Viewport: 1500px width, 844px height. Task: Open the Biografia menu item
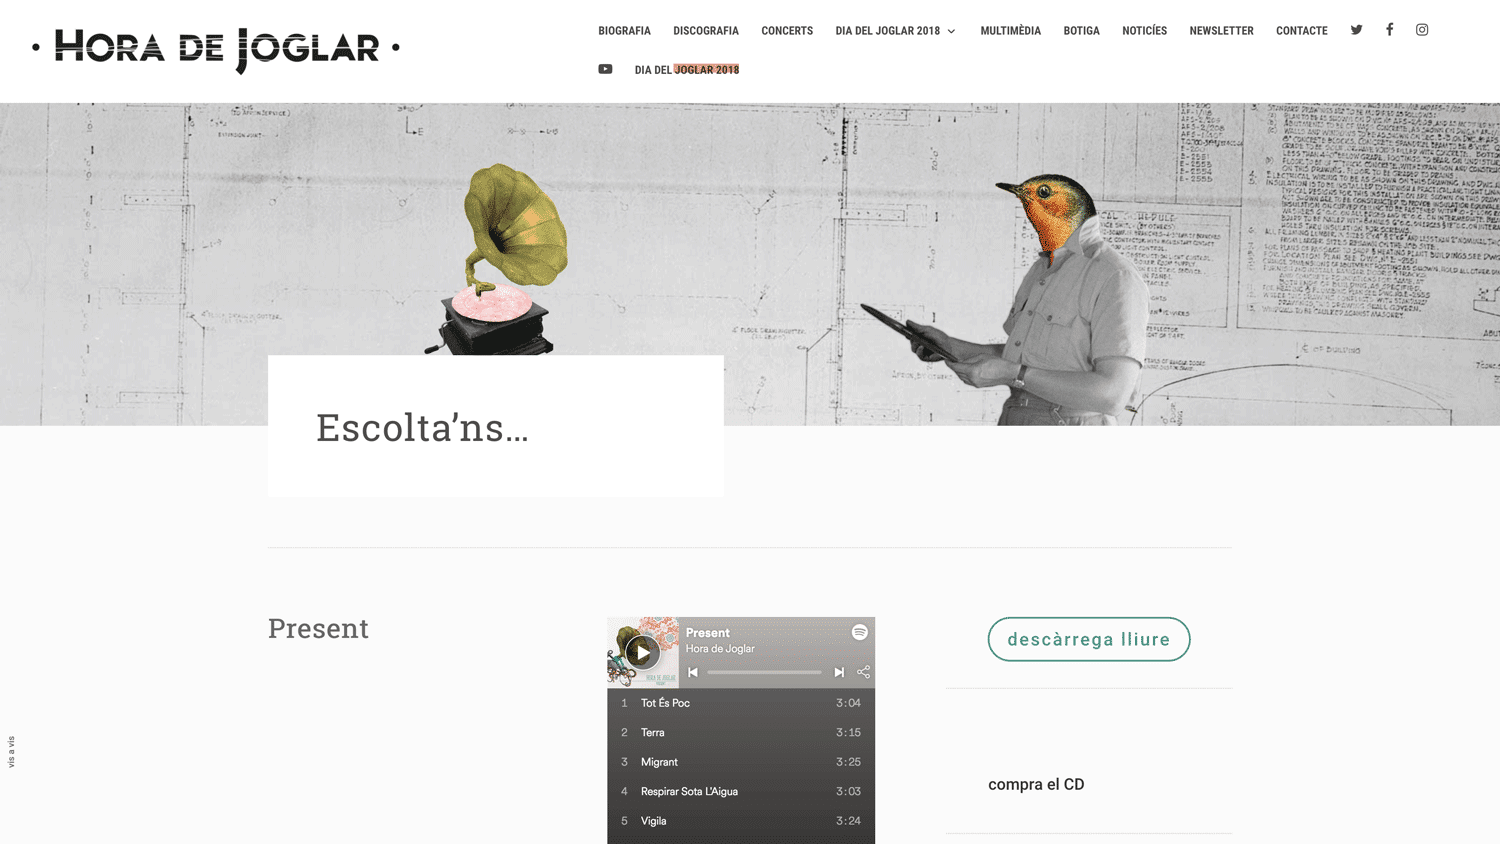[624, 31]
